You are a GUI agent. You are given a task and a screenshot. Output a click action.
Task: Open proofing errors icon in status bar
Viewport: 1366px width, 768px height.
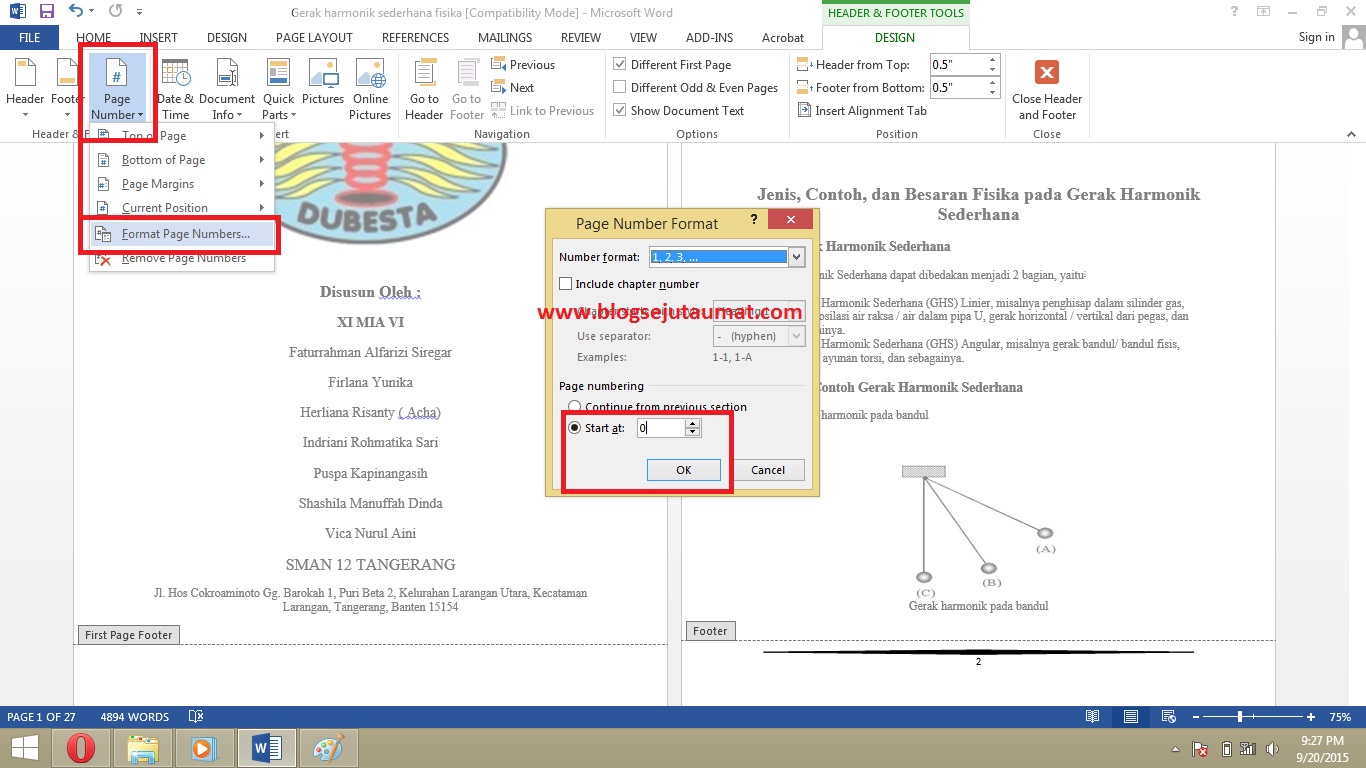(196, 717)
